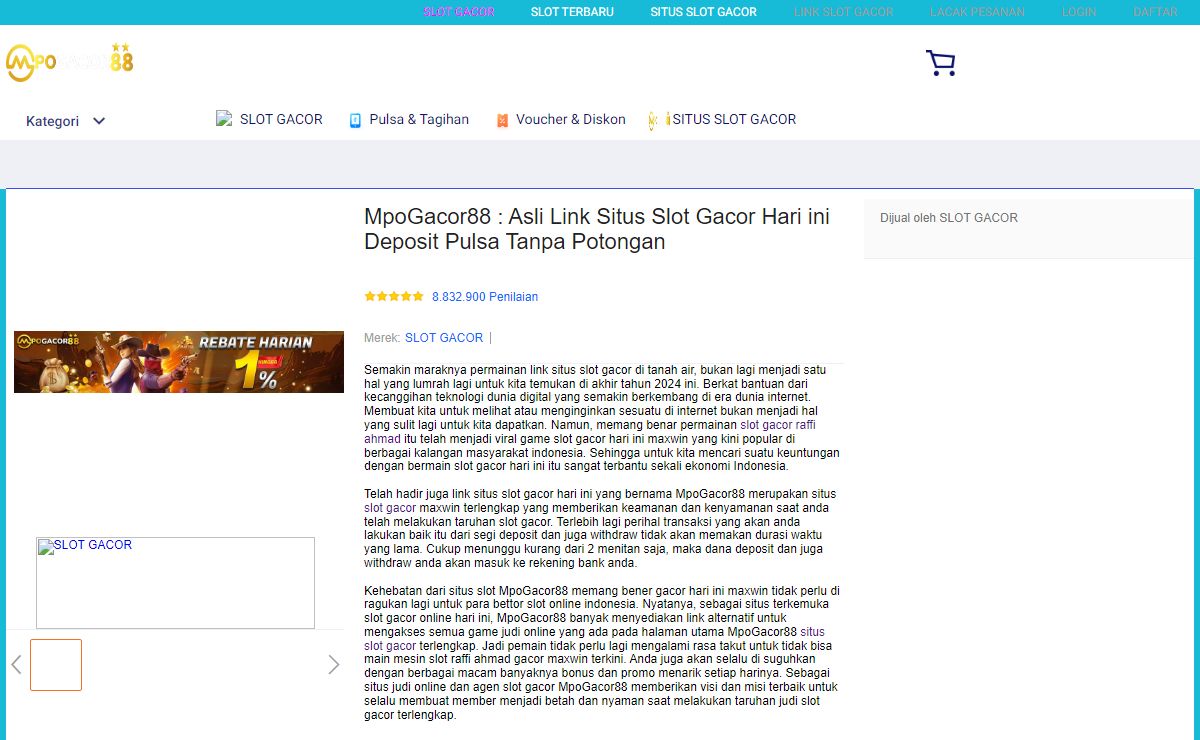Open the Voucher & Diskon link
Image resolution: width=1200 pixels, height=740 pixels.
pos(571,119)
